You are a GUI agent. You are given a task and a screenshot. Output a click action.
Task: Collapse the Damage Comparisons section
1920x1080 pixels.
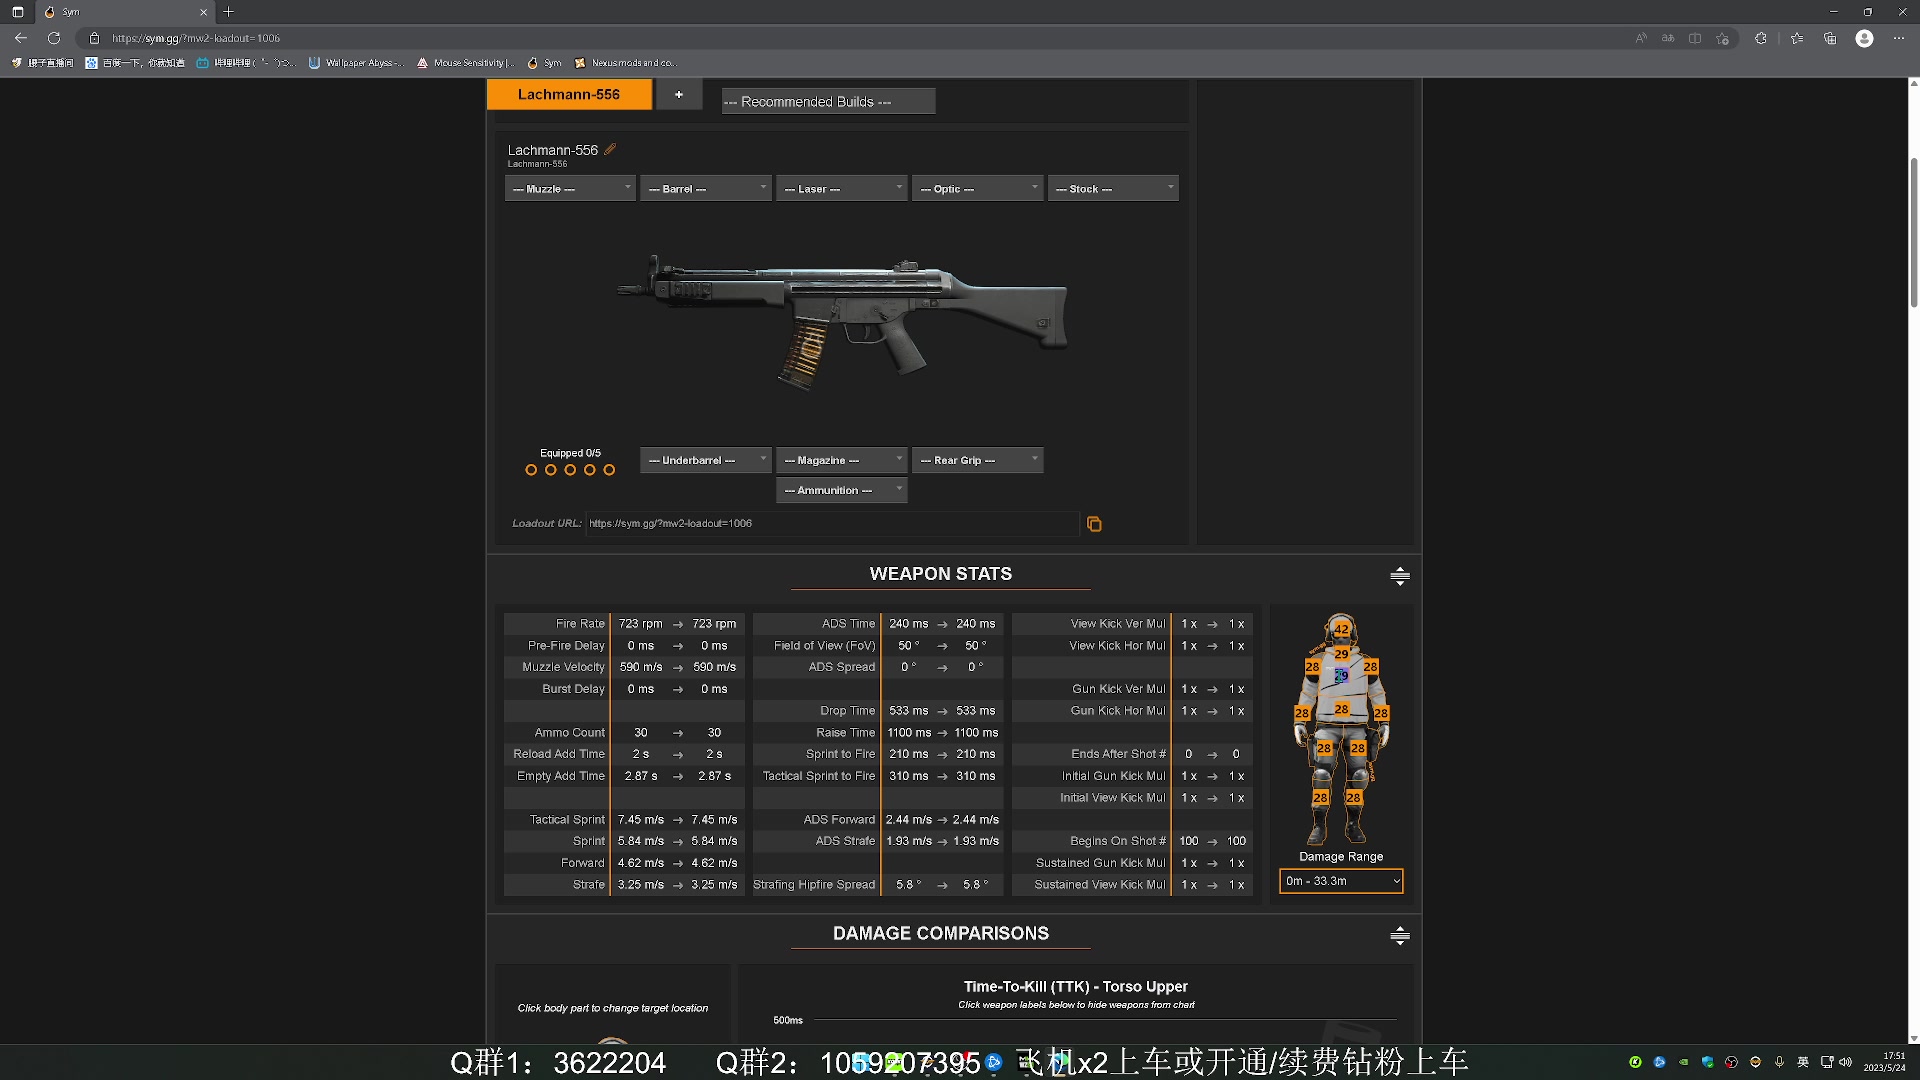click(1400, 936)
